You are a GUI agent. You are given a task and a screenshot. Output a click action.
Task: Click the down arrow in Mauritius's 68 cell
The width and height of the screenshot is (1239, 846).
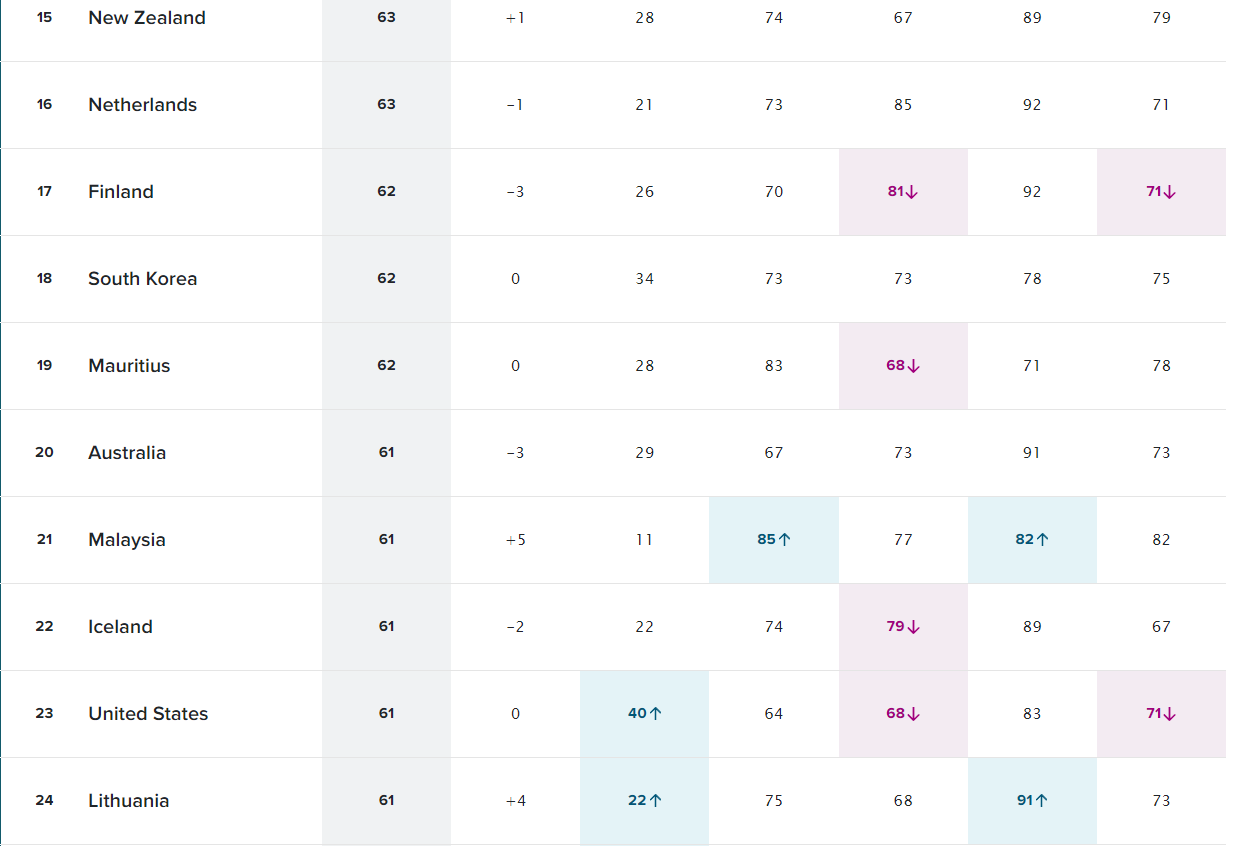(x=913, y=366)
